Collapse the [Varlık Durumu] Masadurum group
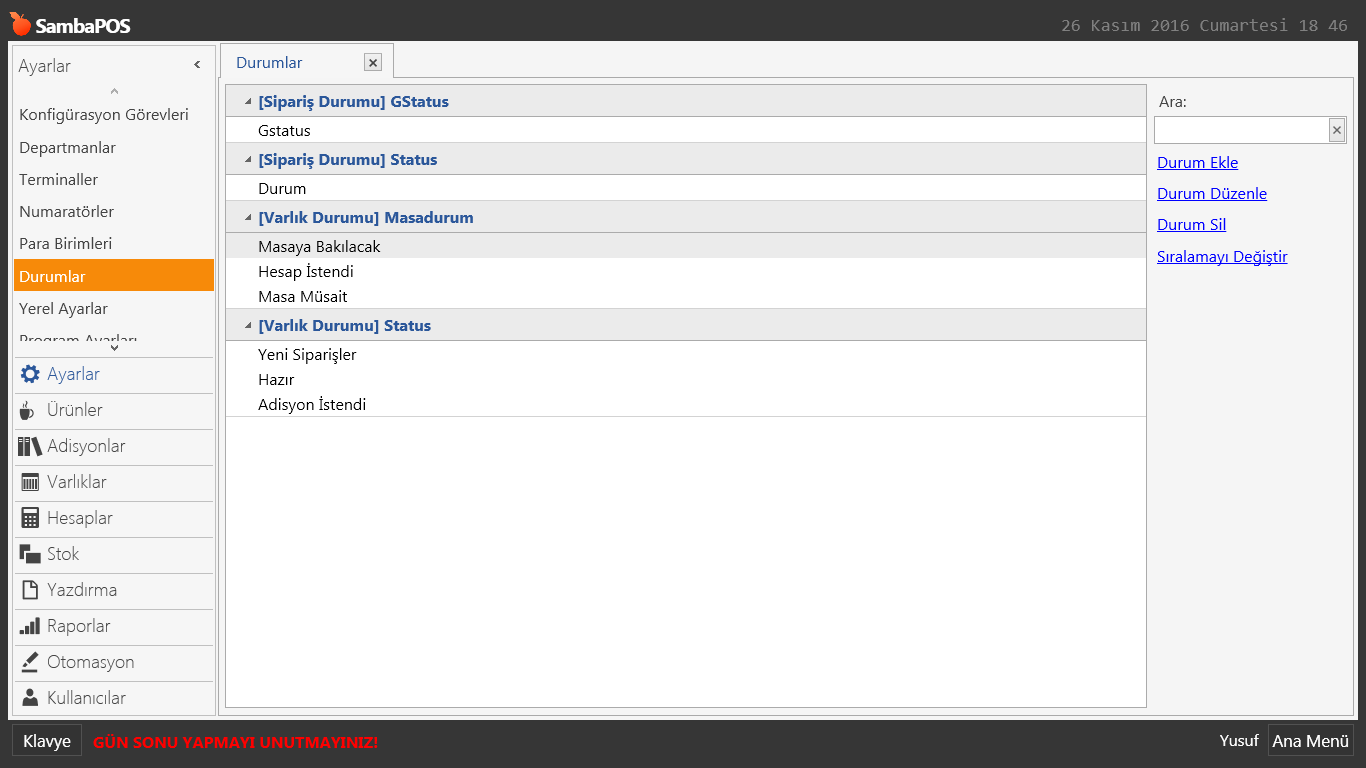The width and height of the screenshot is (1366, 768). click(247, 218)
